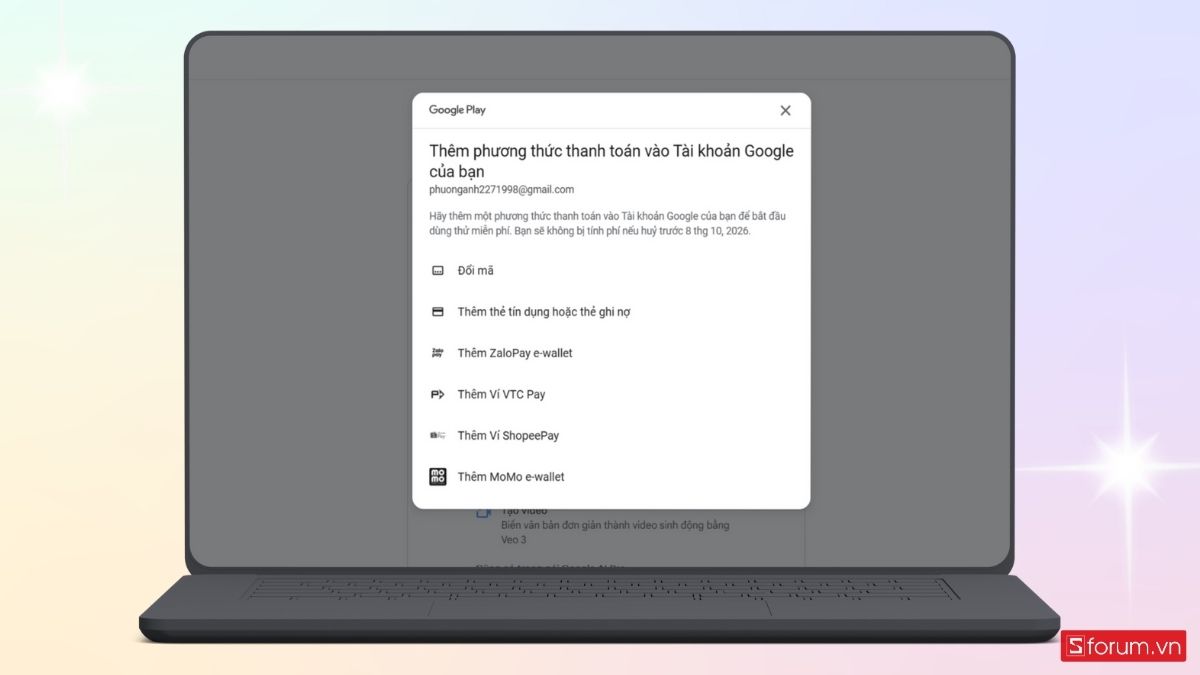
Task: Click the MoMo logo icon
Action: tap(437, 477)
